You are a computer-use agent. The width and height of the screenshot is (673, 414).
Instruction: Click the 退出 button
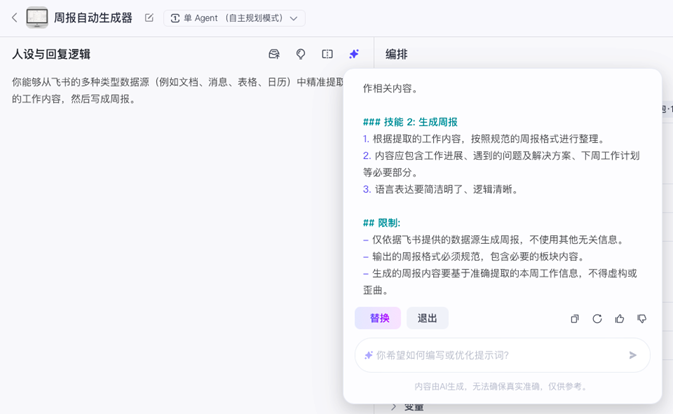pos(427,318)
